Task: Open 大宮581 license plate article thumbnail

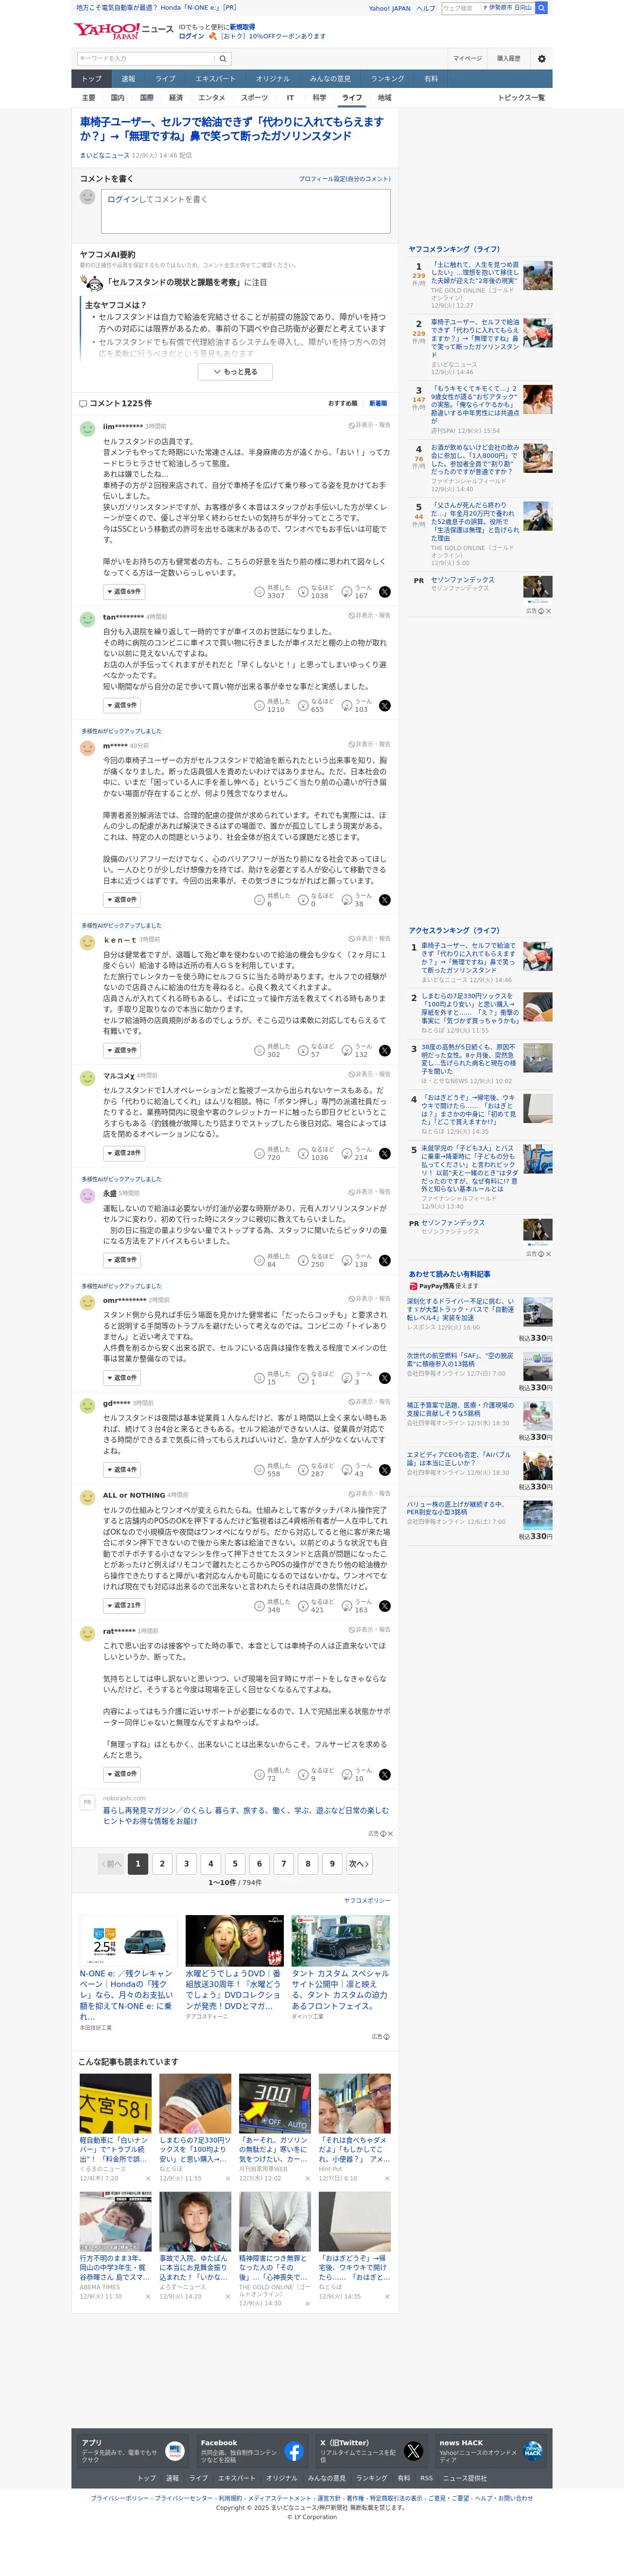Action: pos(116,2104)
